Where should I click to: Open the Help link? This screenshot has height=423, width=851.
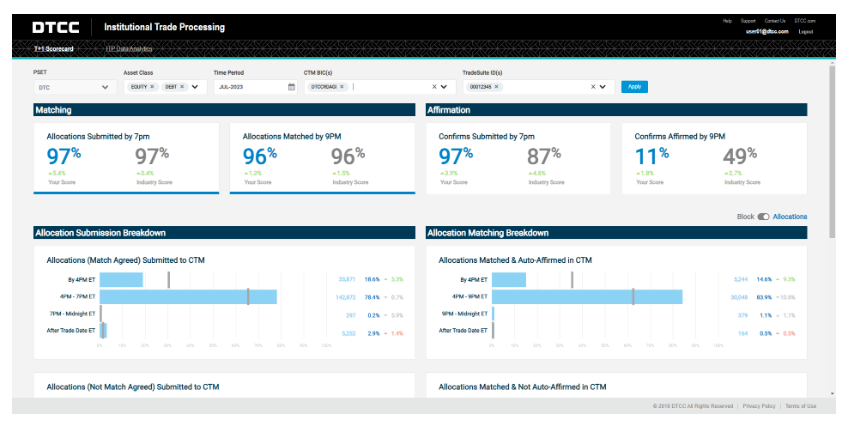pyautogui.click(x=727, y=21)
